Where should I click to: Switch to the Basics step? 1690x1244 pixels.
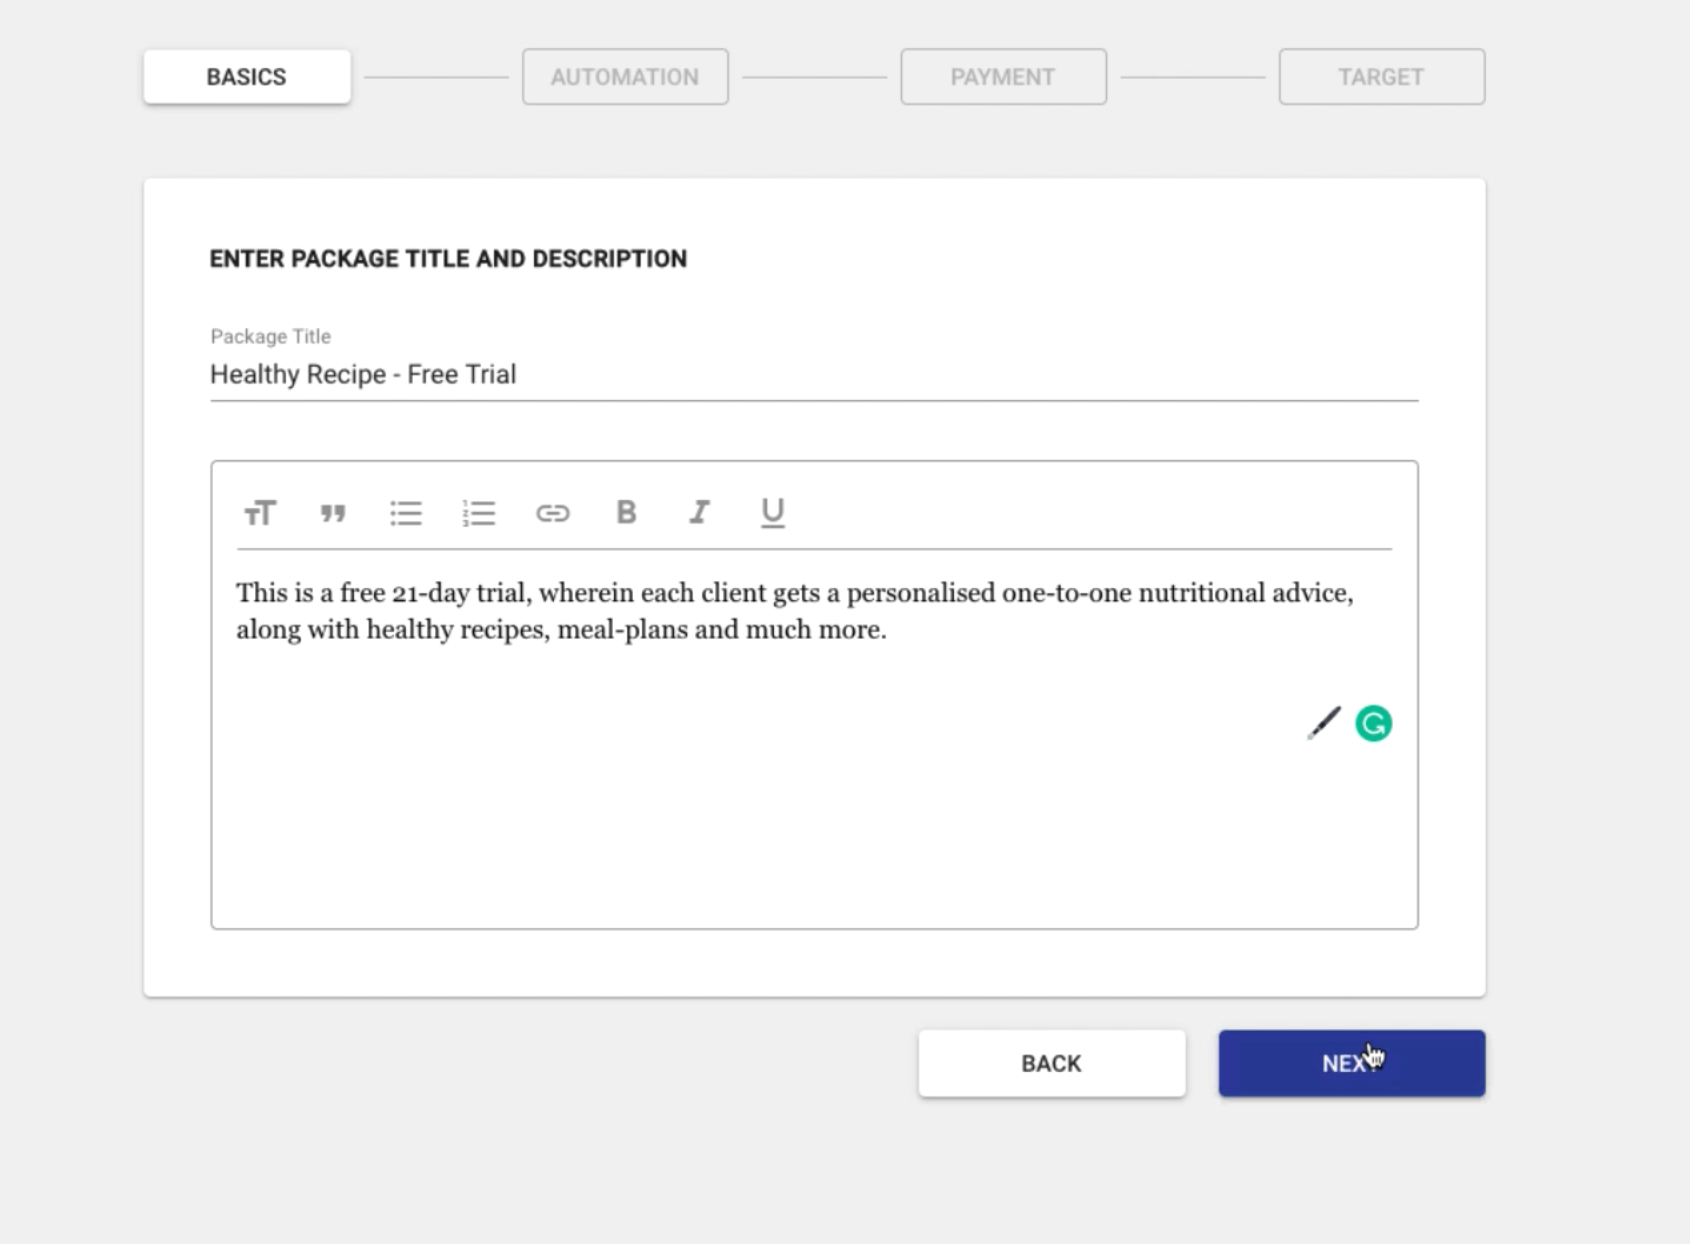(247, 77)
